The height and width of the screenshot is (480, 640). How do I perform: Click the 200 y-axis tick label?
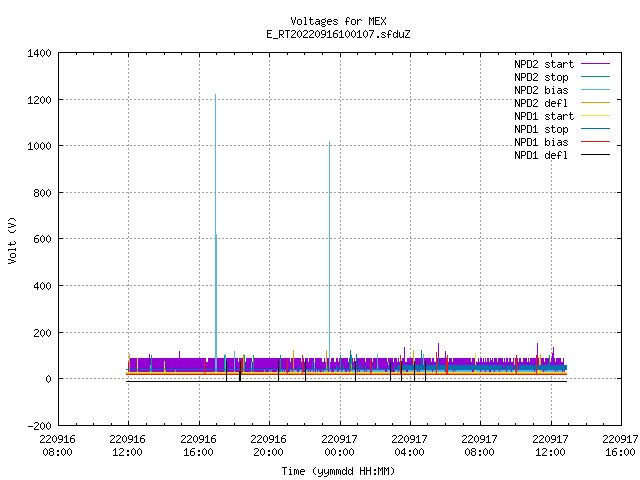pos(42,333)
